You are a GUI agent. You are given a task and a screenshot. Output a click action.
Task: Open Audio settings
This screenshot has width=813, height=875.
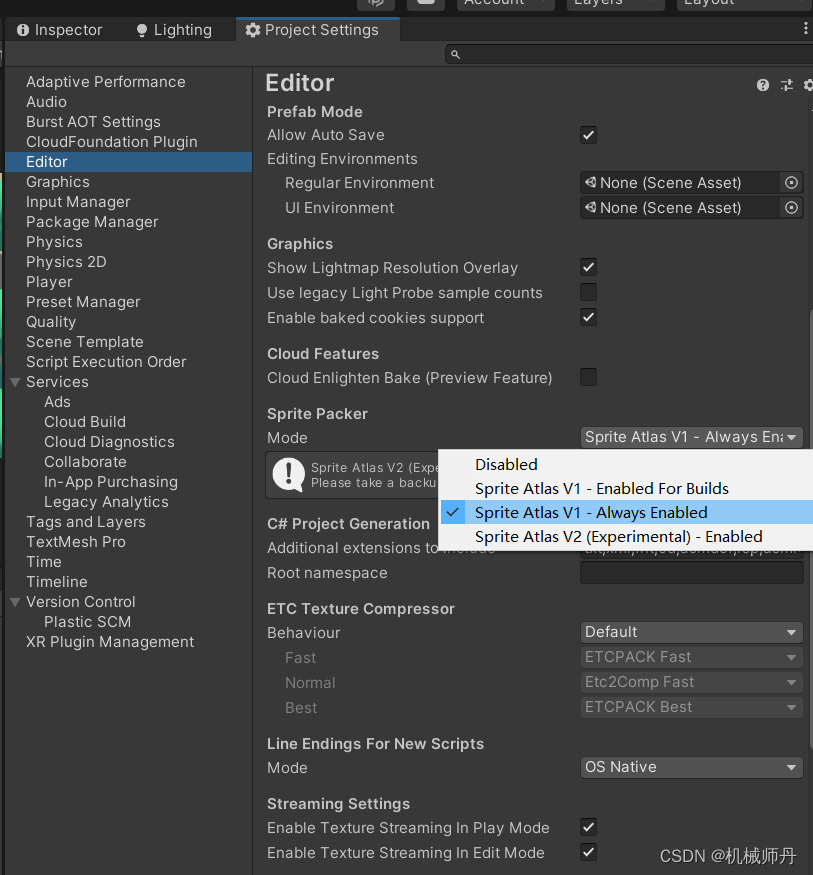click(46, 102)
